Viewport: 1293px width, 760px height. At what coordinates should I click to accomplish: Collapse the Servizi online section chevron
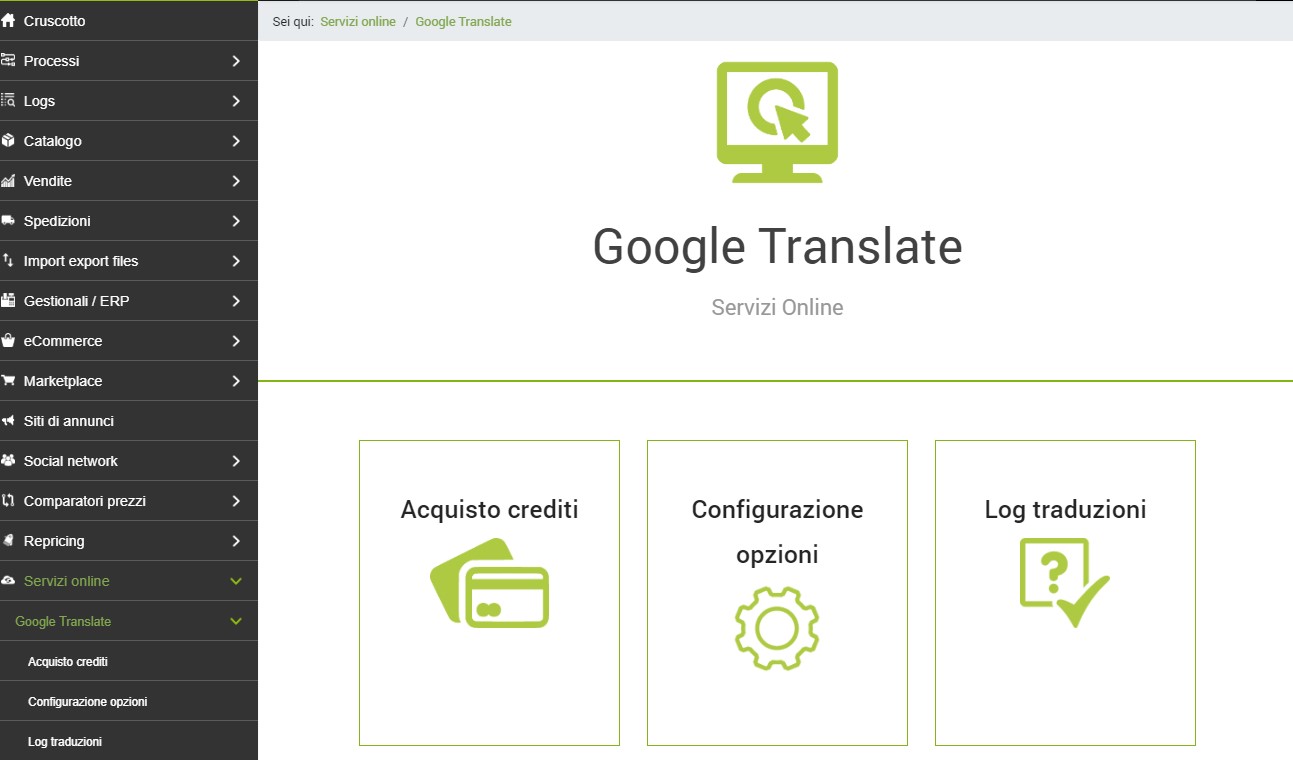point(236,581)
